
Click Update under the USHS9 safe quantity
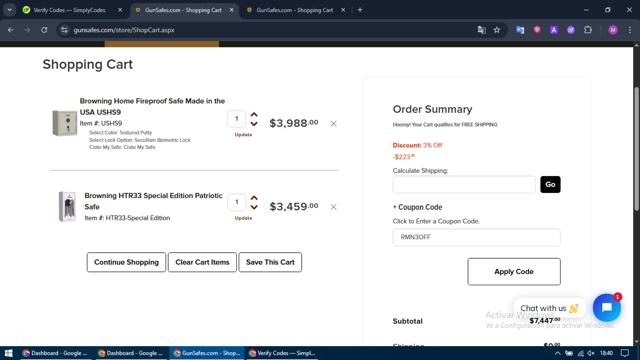click(243, 135)
